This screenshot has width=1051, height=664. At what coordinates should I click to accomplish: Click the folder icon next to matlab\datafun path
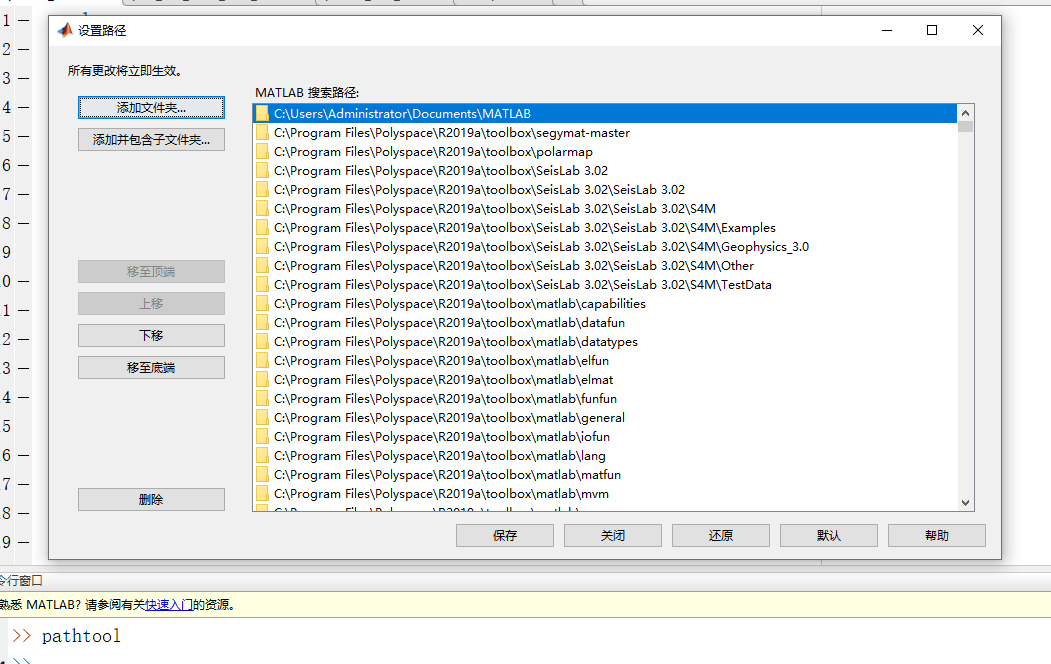263,322
